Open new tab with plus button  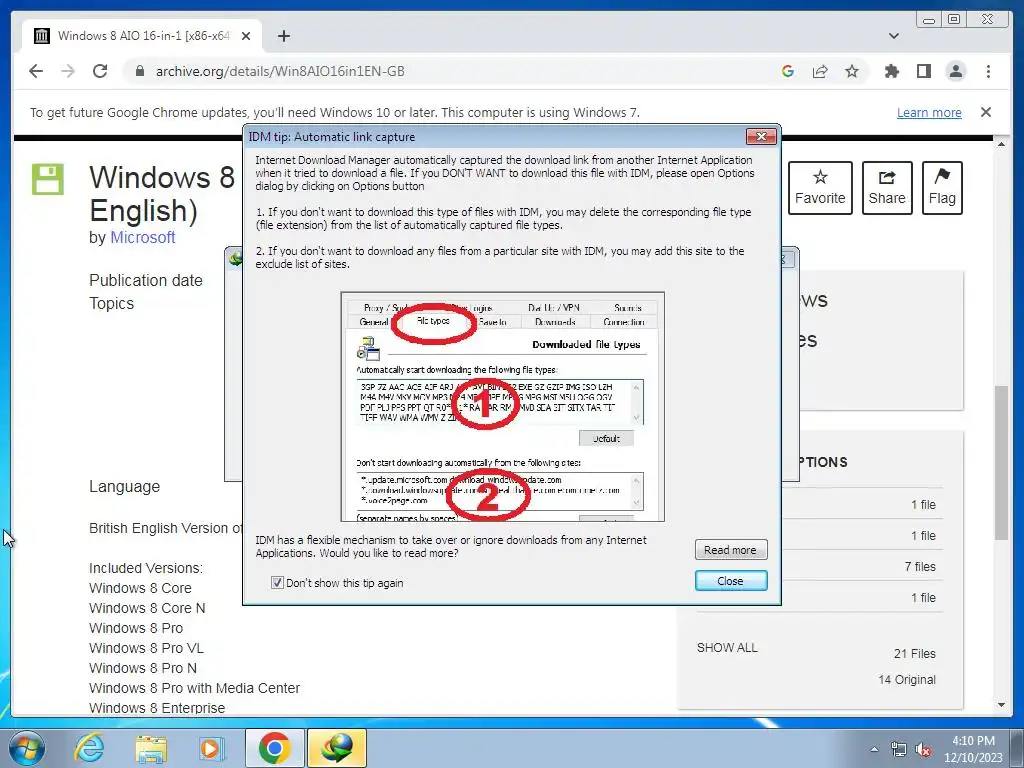pyautogui.click(x=283, y=36)
